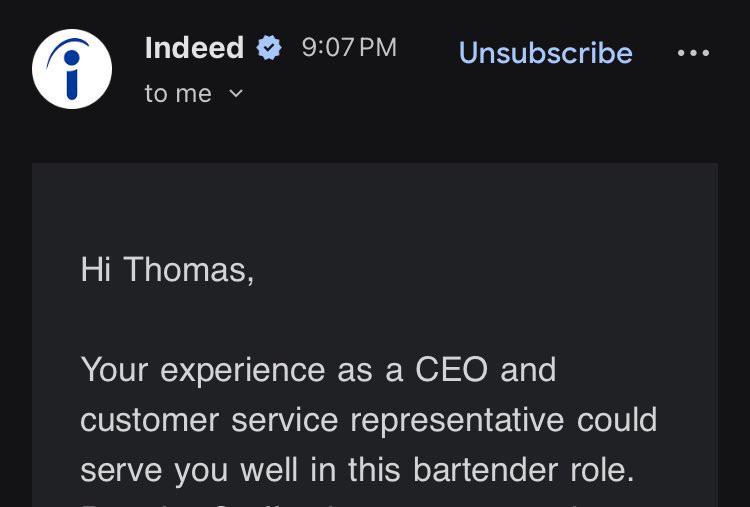Tap the blue verified sender badge
The height and width of the screenshot is (507, 750).
click(269, 48)
